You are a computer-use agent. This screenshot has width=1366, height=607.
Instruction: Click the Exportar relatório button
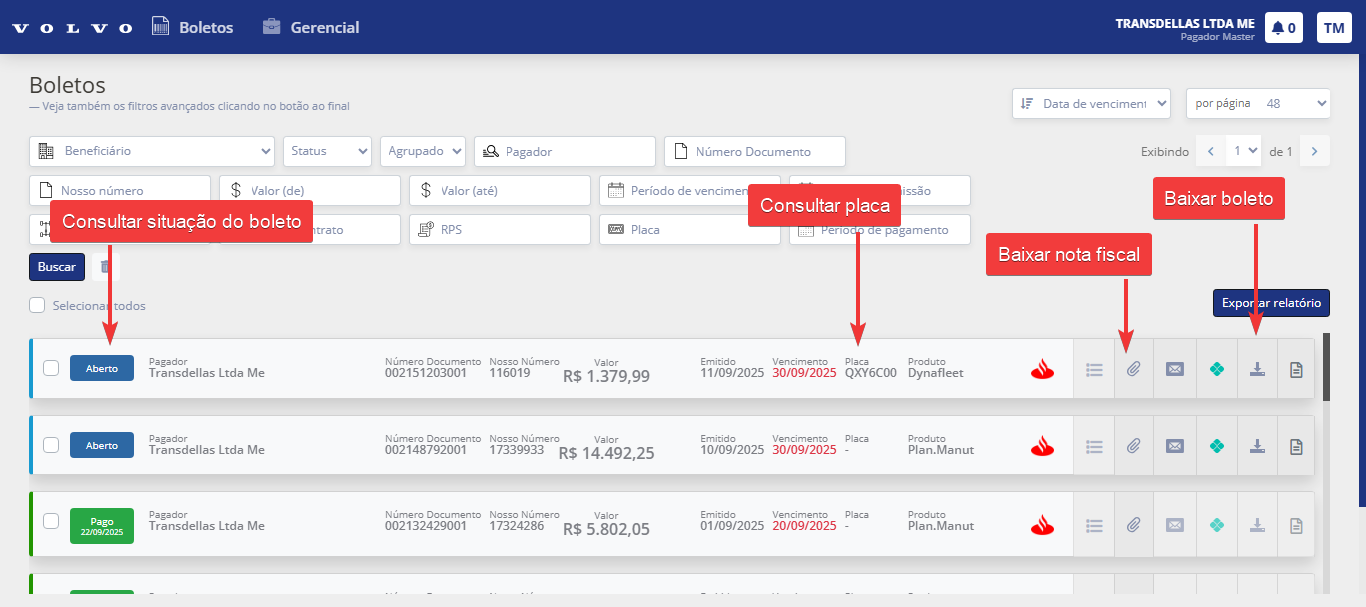click(1270, 303)
